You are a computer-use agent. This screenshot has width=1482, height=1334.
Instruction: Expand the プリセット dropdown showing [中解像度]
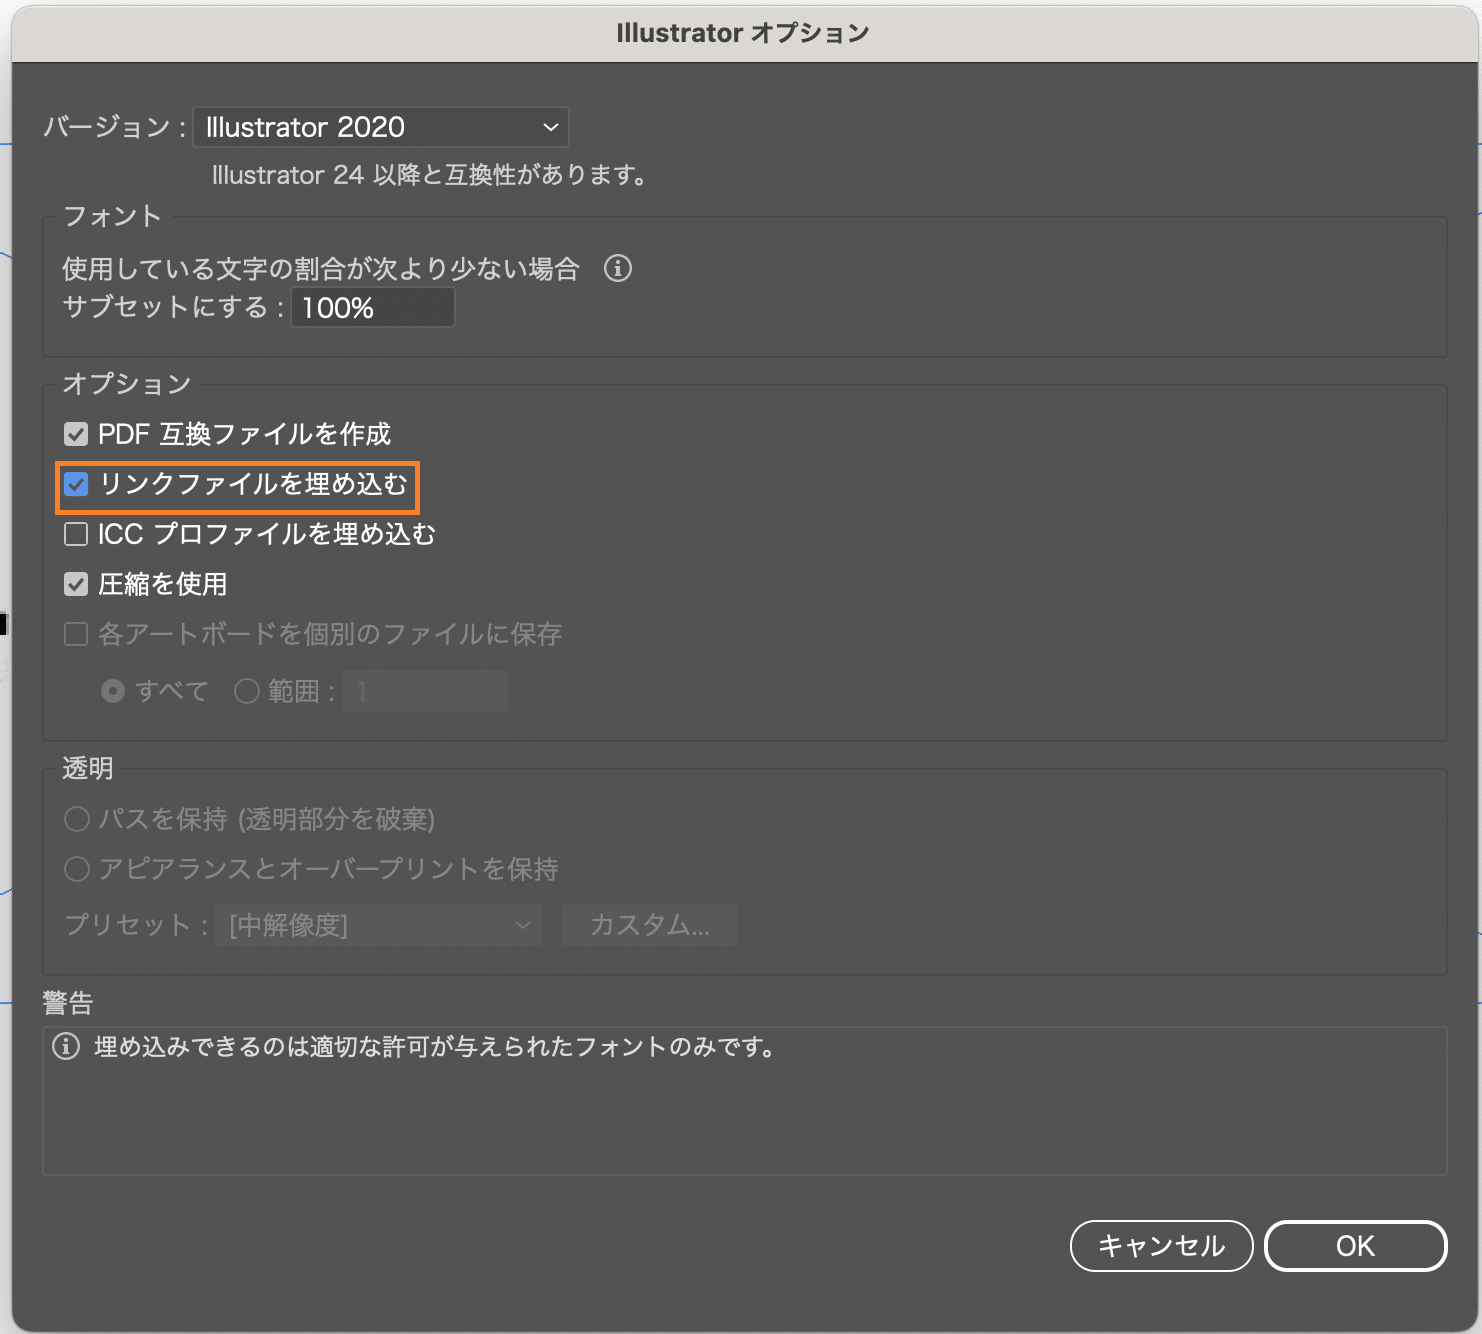pos(378,925)
